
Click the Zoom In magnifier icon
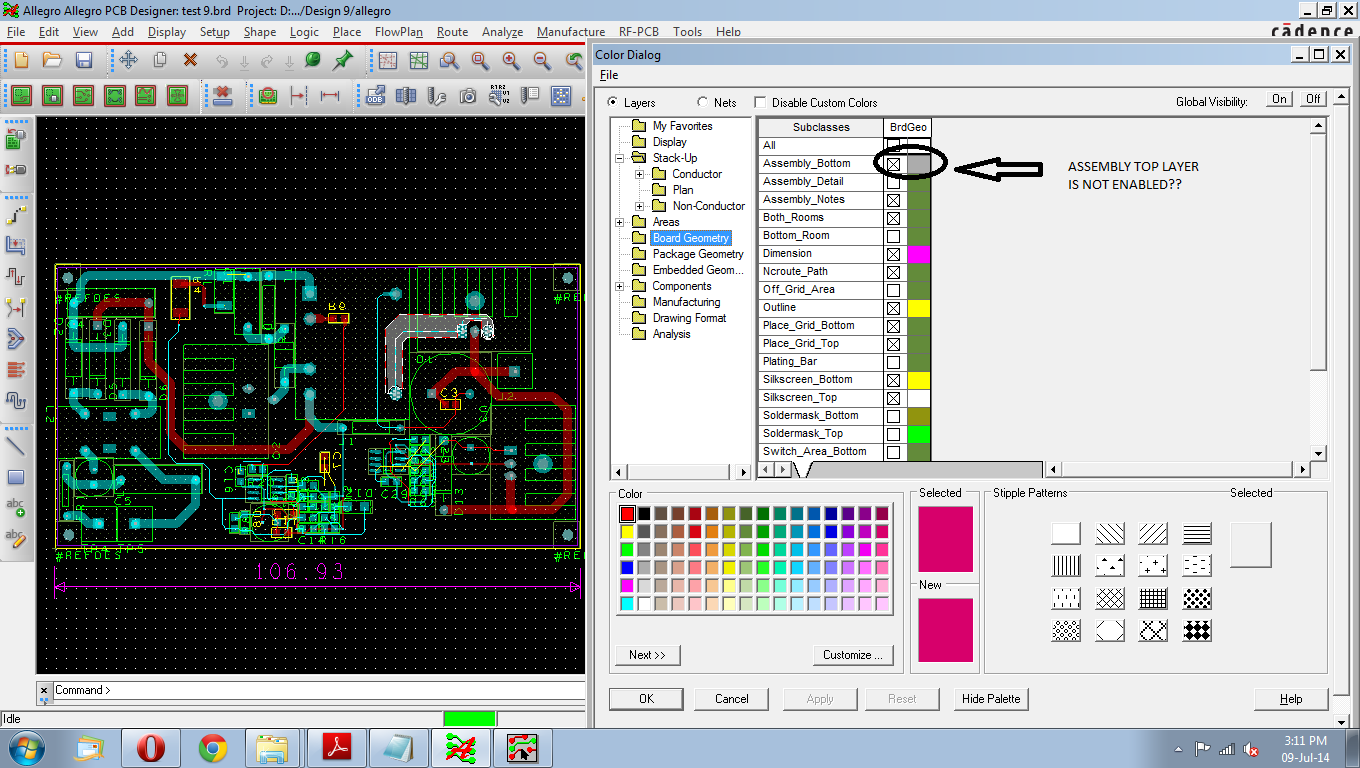[511, 61]
